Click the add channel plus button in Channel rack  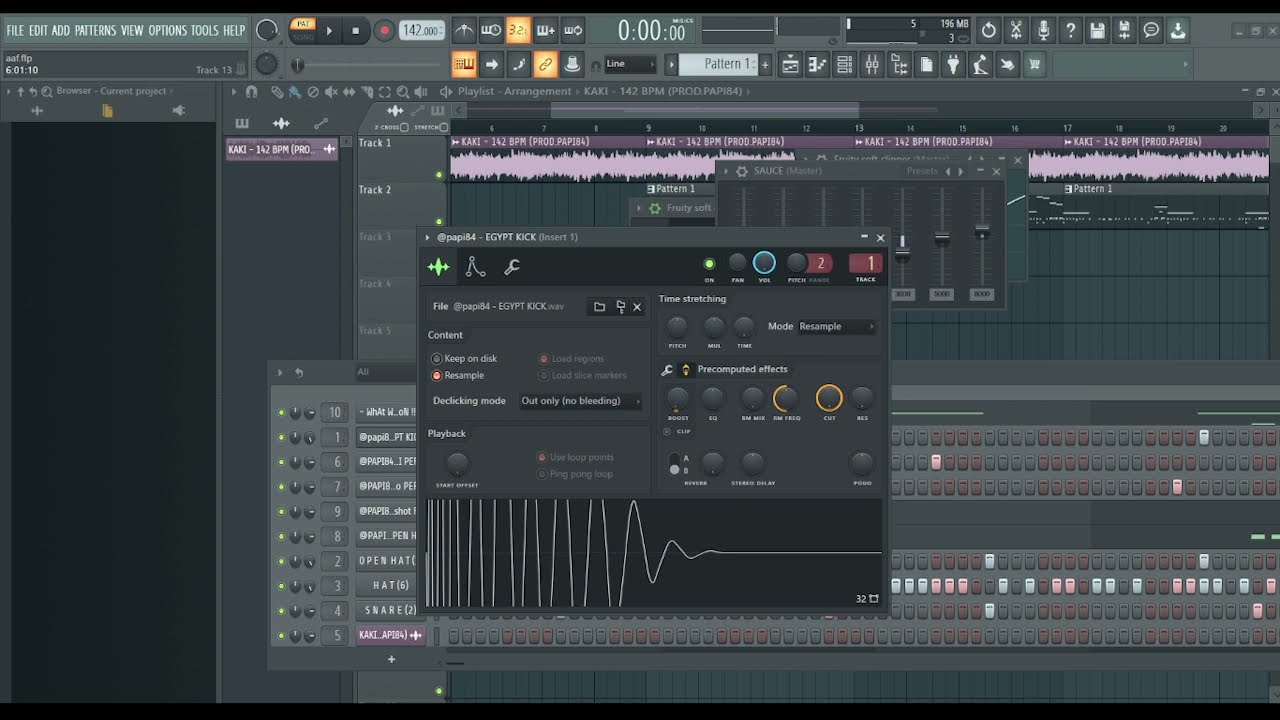pyautogui.click(x=391, y=659)
